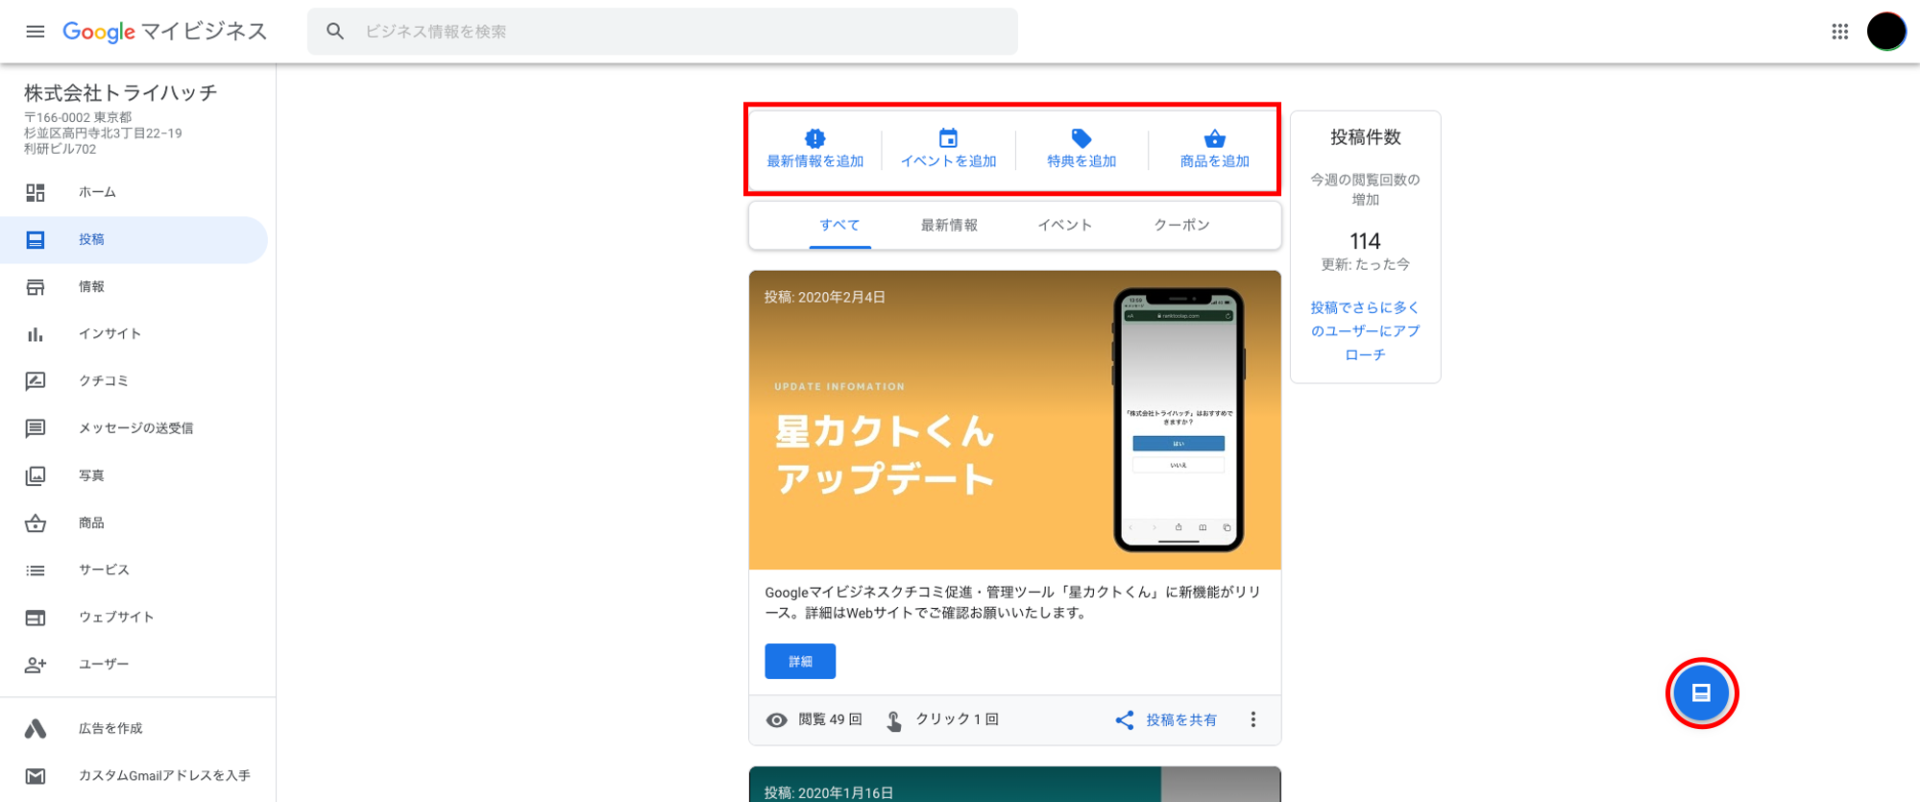1920x802 pixels.
Task: Click the ユーザー add-person icon
Action: (35, 664)
